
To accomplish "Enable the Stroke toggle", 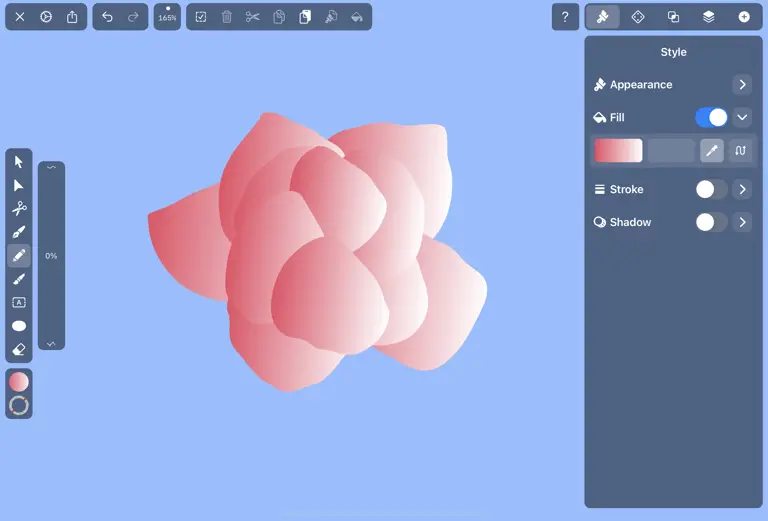I will pyautogui.click(x=711, y=189).
